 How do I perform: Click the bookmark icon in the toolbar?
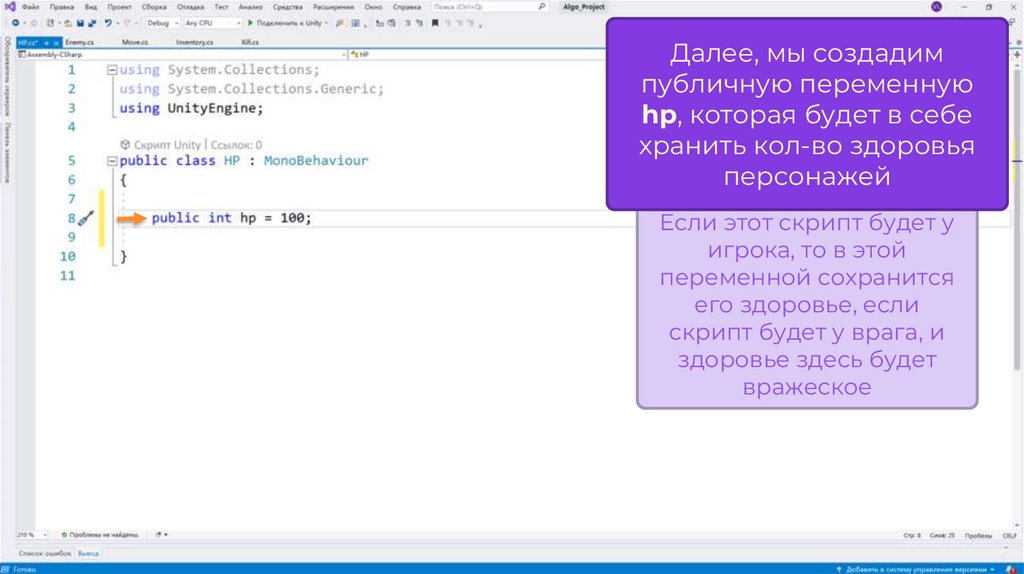[x=434, y=22]
